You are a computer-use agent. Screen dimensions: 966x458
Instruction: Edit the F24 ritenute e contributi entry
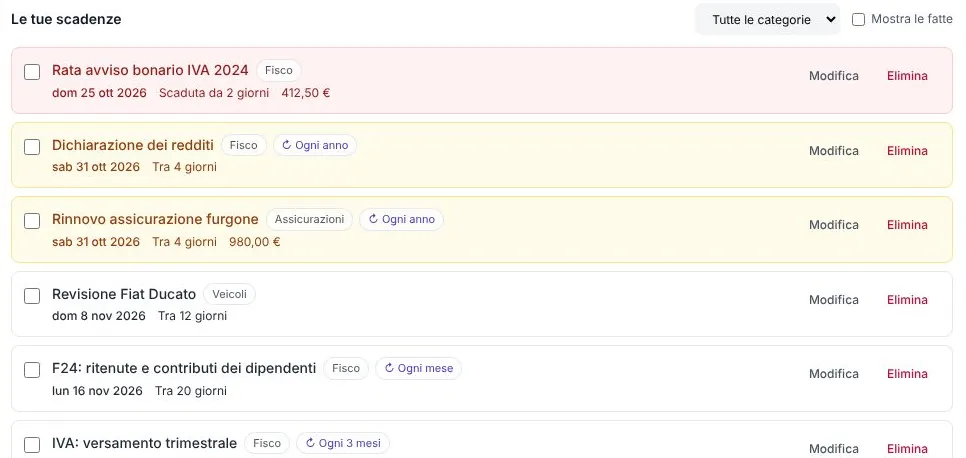click(x=834, y=374)
